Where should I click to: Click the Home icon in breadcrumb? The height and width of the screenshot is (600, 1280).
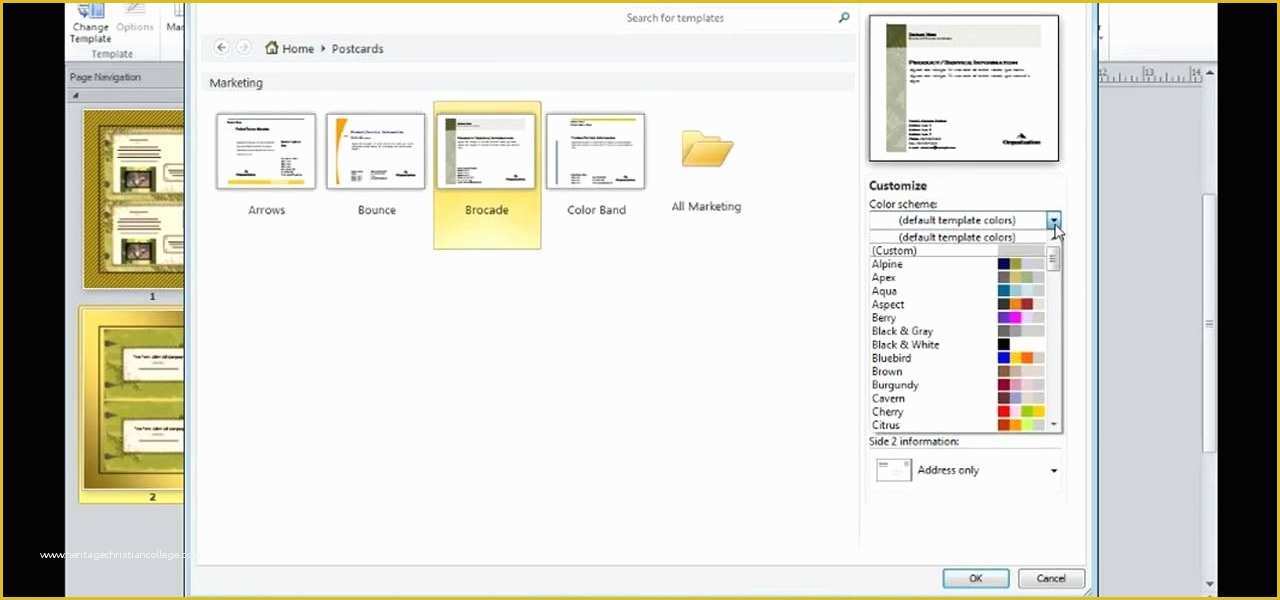pyautogui.click(x=272, y=48)
